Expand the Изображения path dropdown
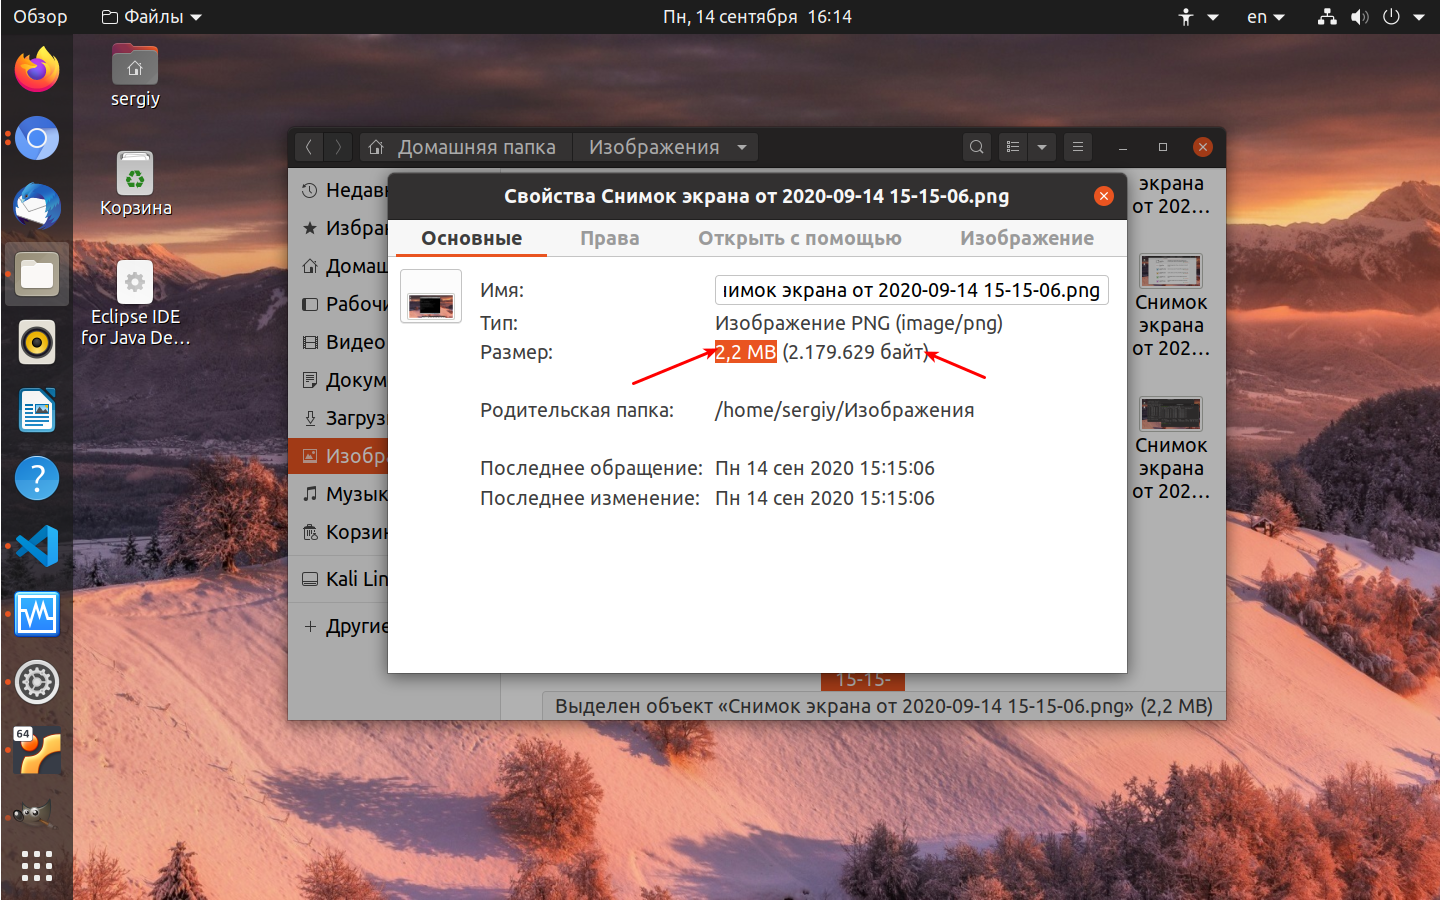Screen dimensions: 1440x900 coord(742,147)
